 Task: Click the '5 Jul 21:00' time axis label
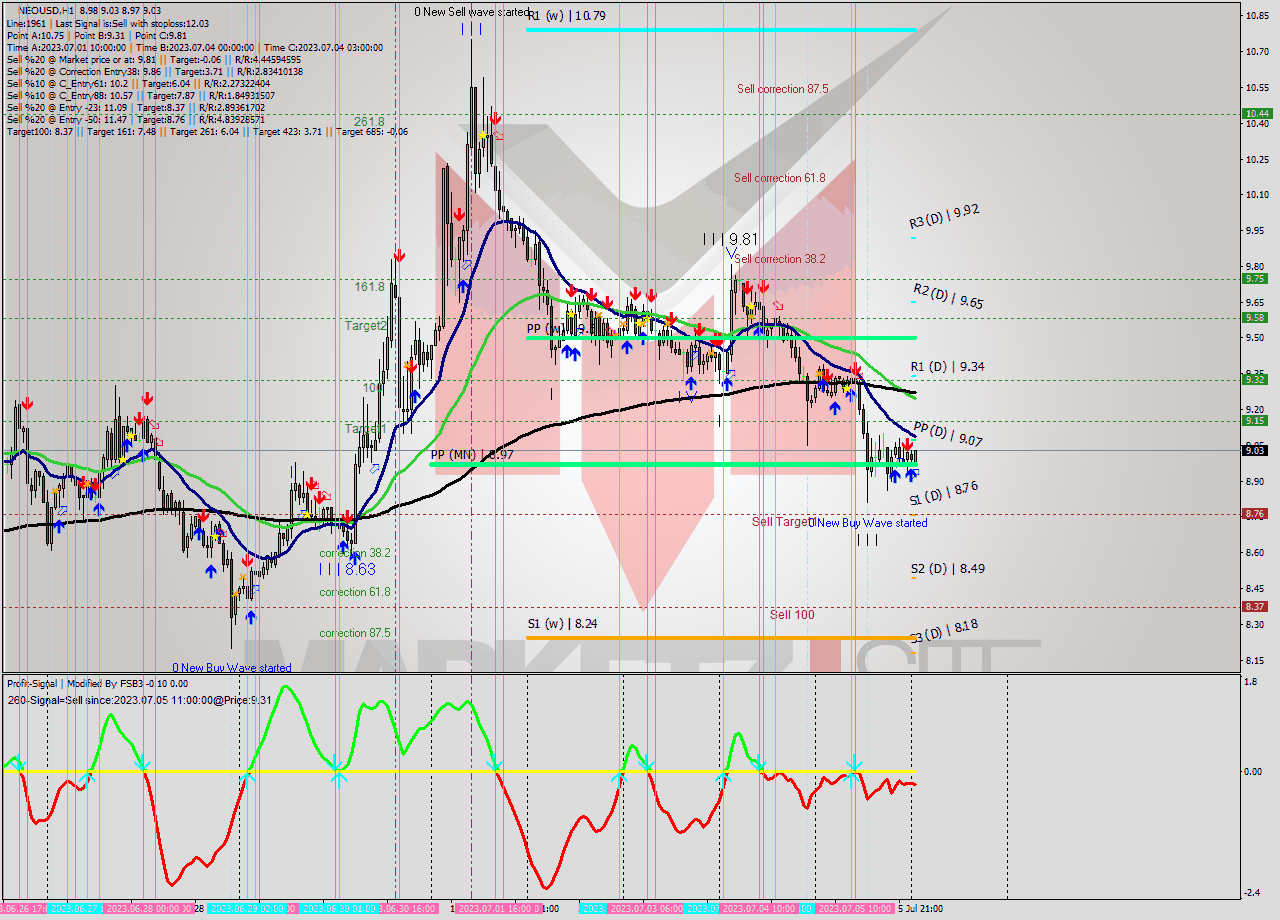click(x=920, y=909)
